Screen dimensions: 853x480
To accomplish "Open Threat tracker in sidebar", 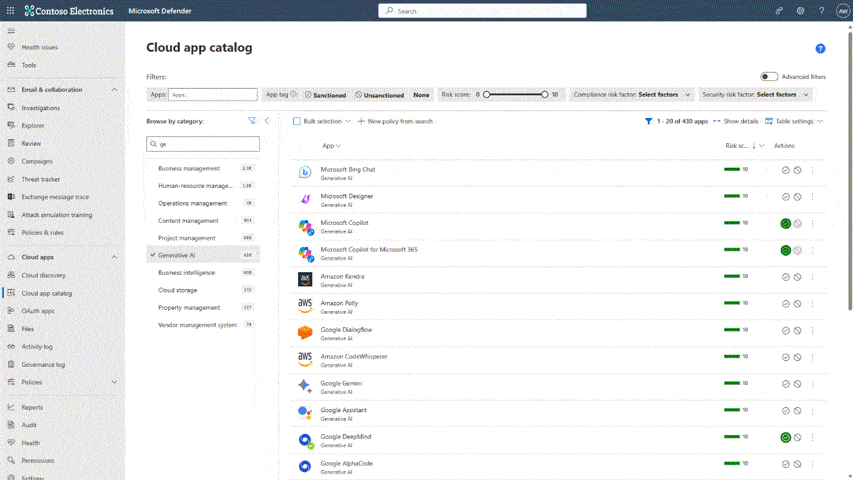I will tap(41, 179).
